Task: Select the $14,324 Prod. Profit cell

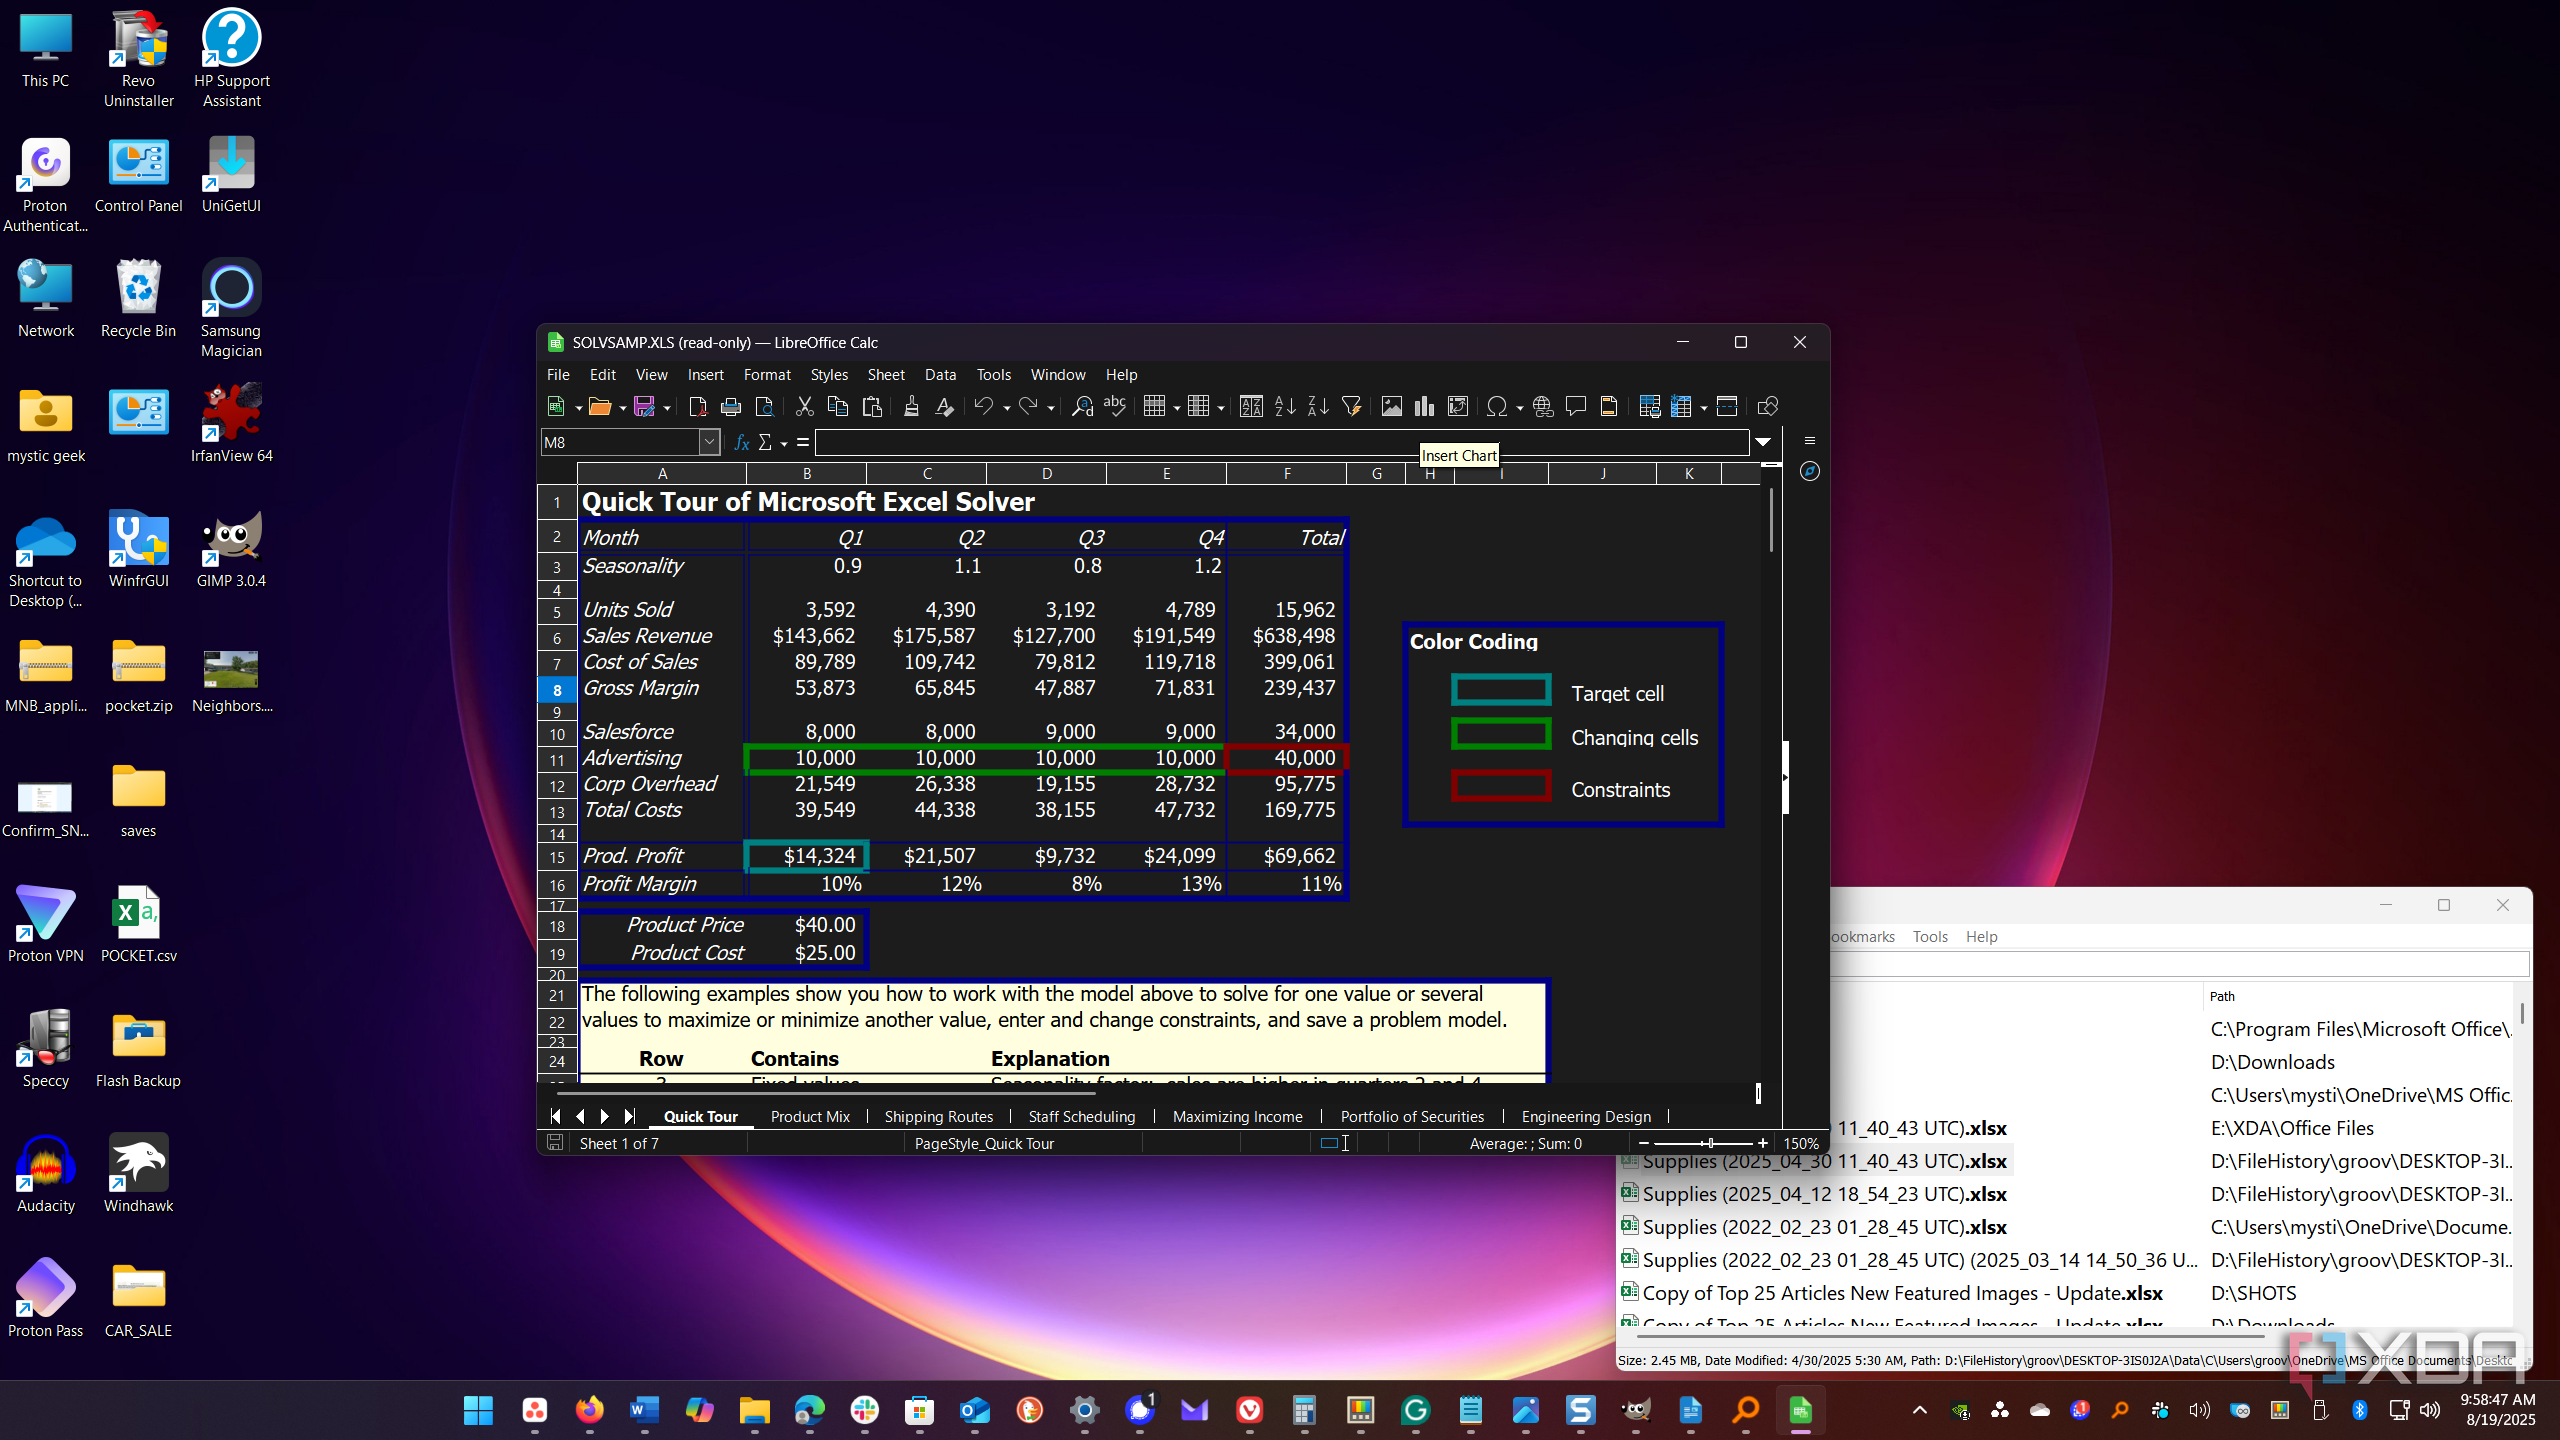Action: tap(807, 856)
